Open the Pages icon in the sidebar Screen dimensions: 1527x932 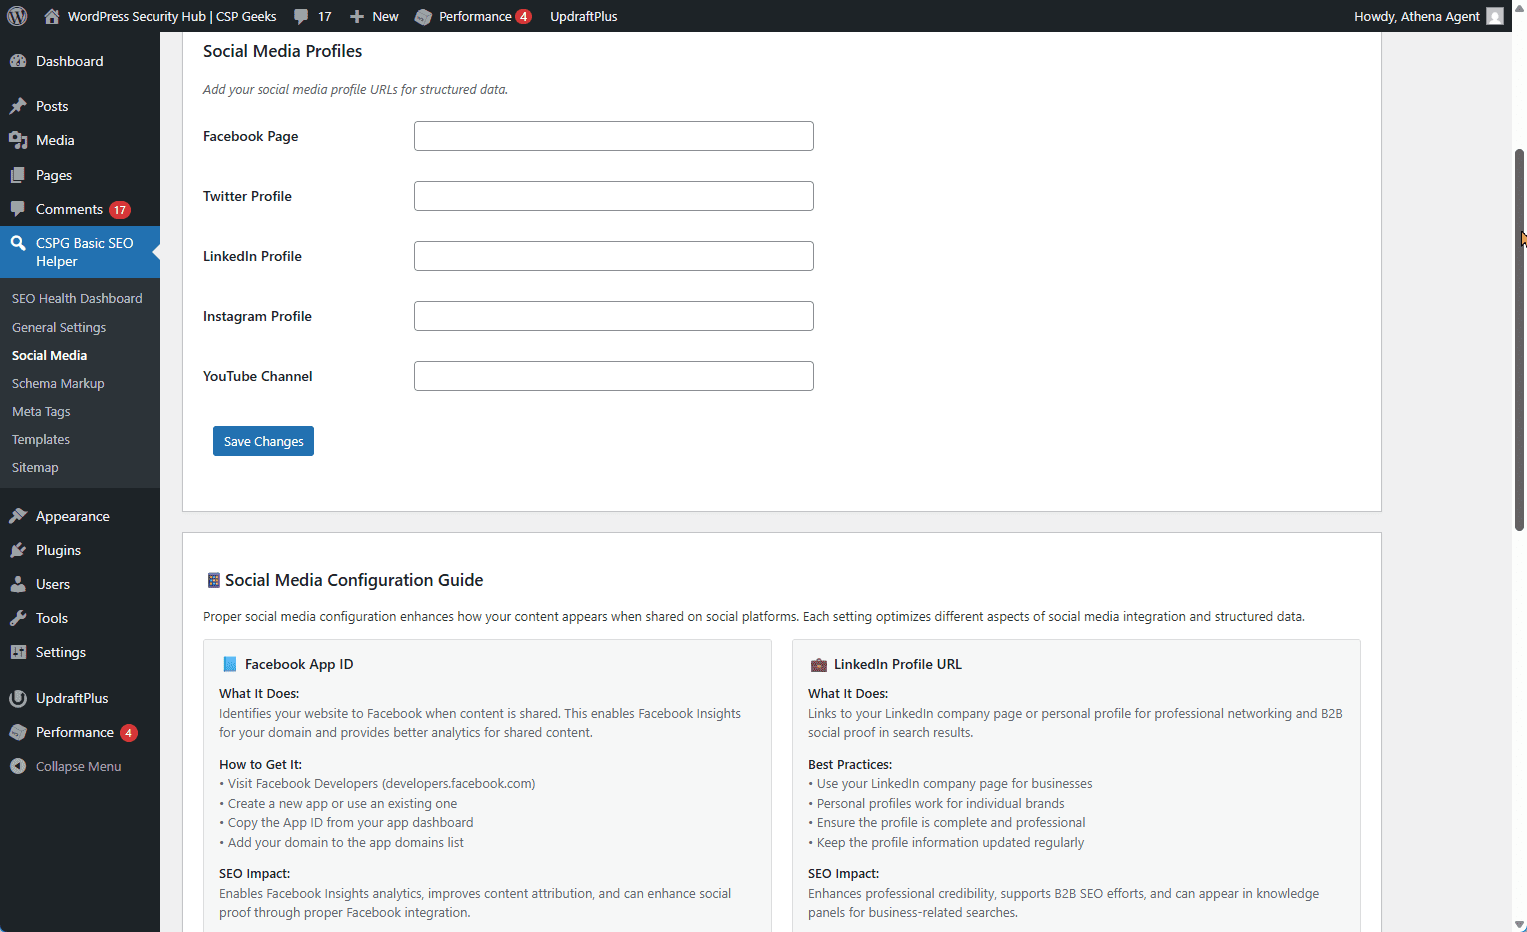18,174
